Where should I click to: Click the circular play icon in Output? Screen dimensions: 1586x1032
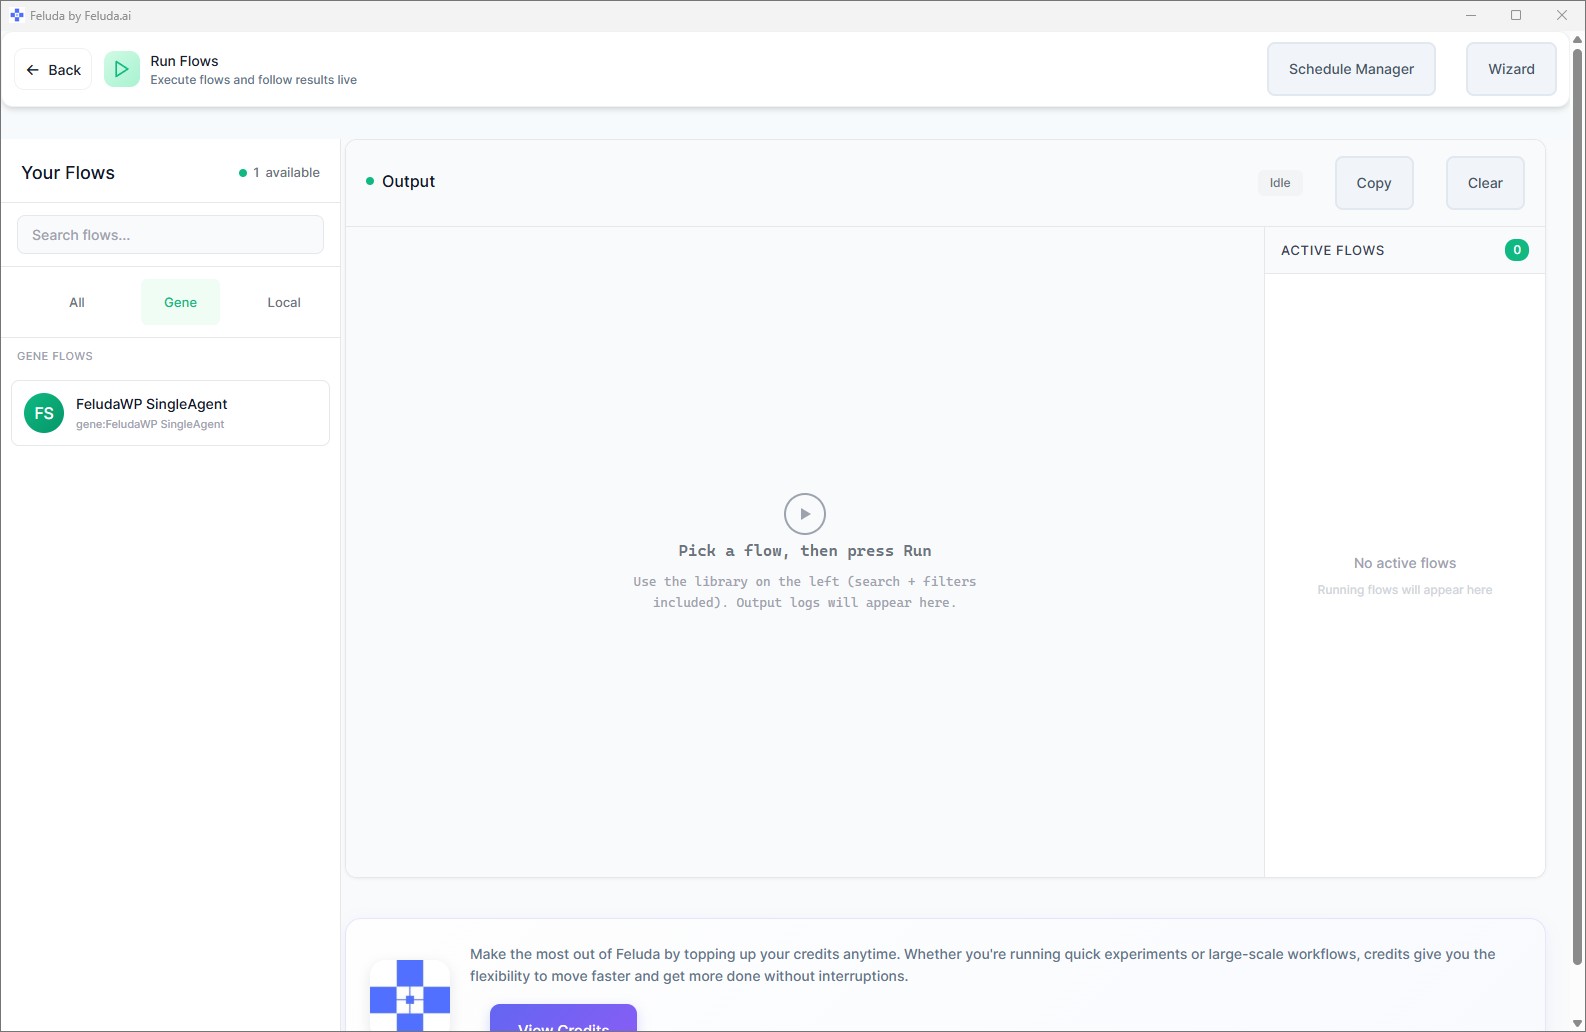pyautogui.click(x=805, y=514)
